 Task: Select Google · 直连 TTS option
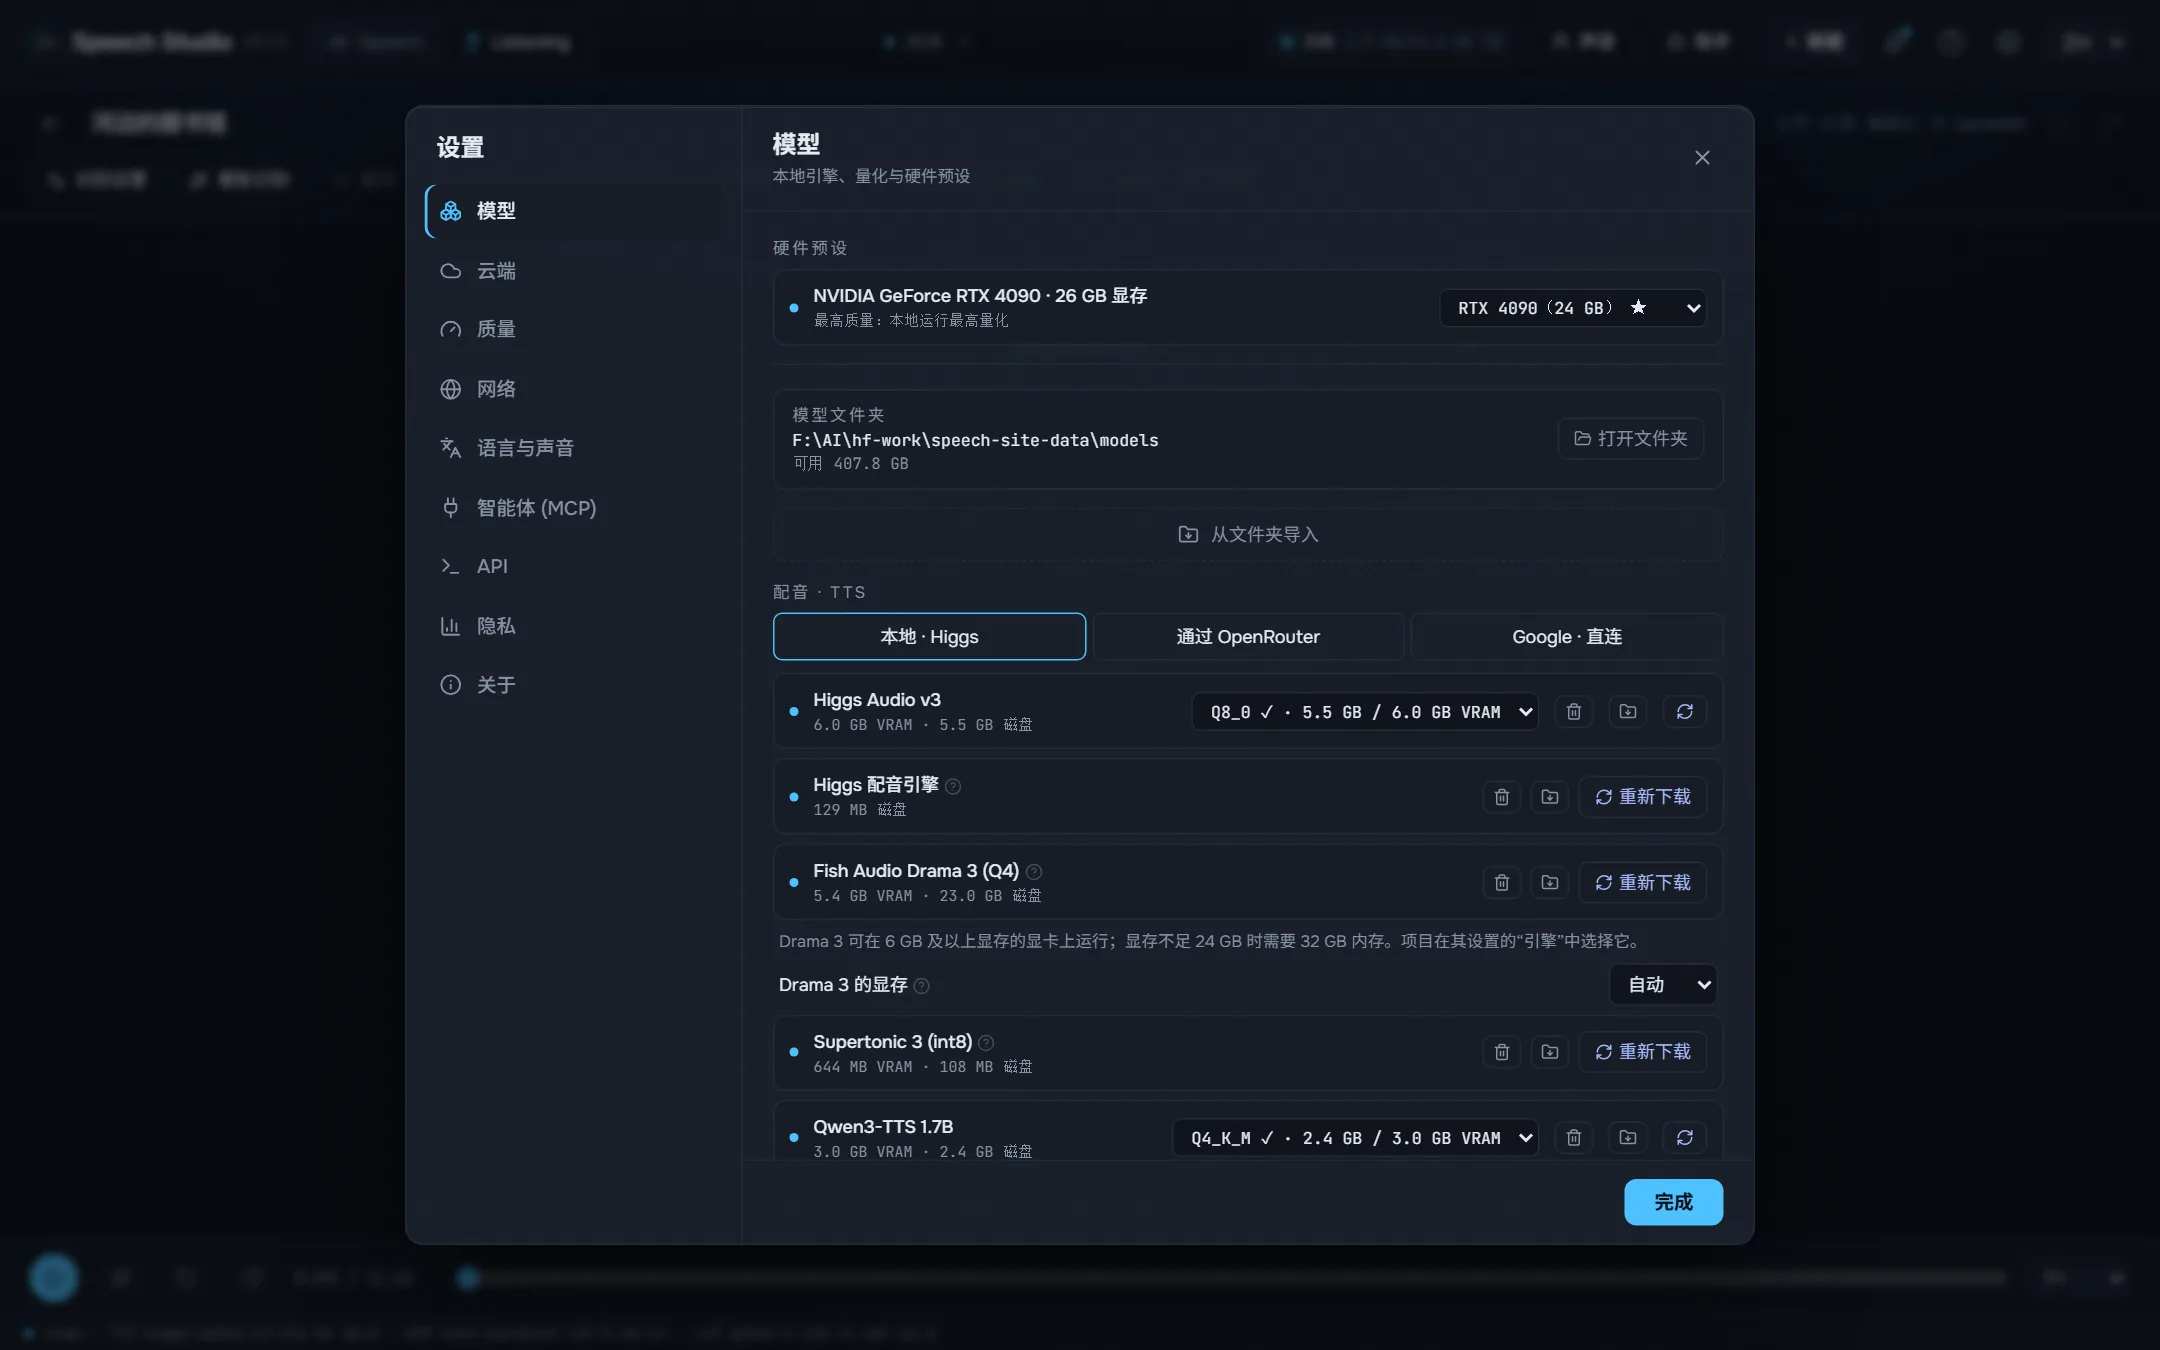coord(1567,637)
